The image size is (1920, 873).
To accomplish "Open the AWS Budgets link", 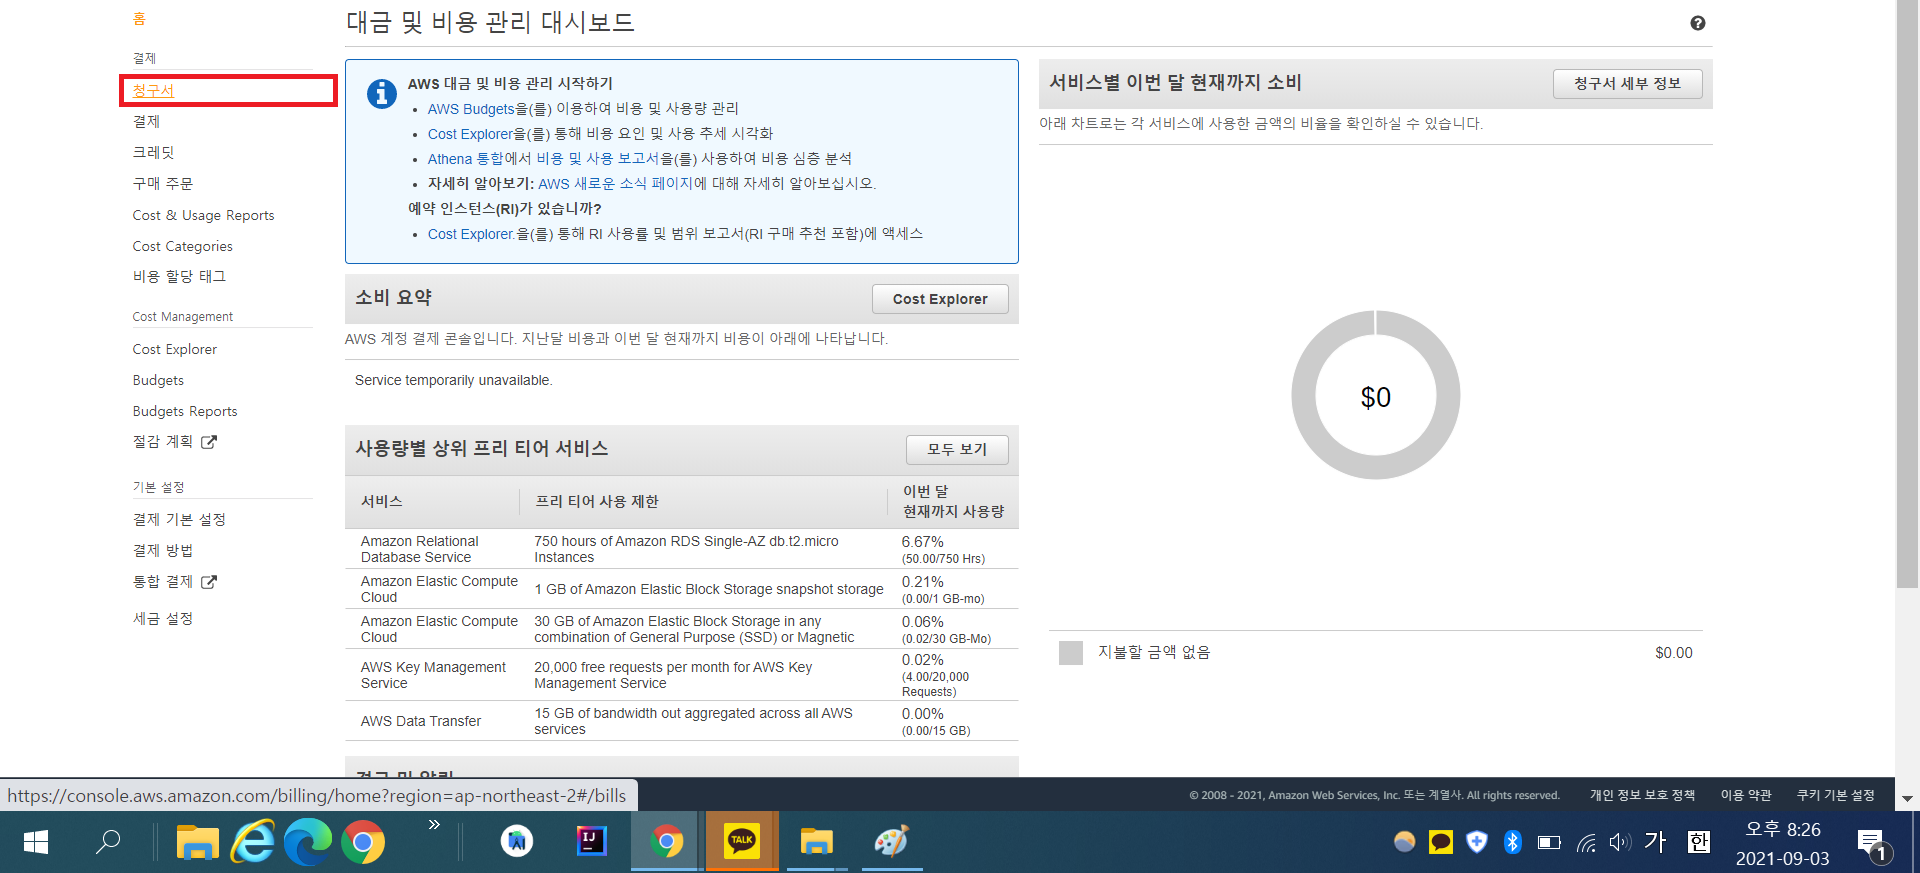I will (x=471, y=109).
